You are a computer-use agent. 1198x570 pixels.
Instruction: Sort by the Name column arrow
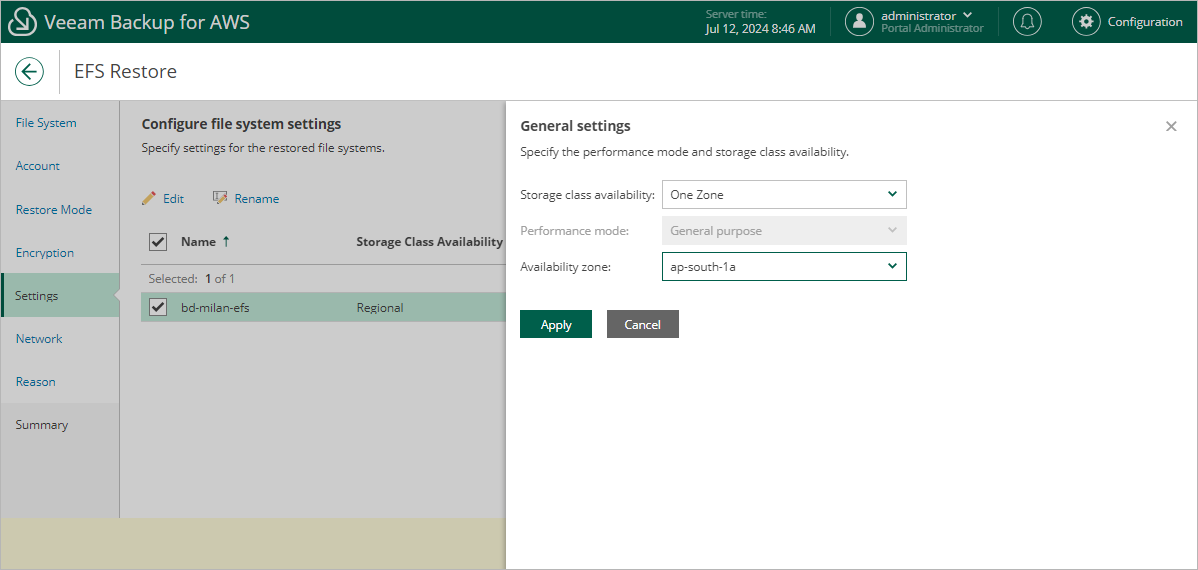tap(225, 241)
